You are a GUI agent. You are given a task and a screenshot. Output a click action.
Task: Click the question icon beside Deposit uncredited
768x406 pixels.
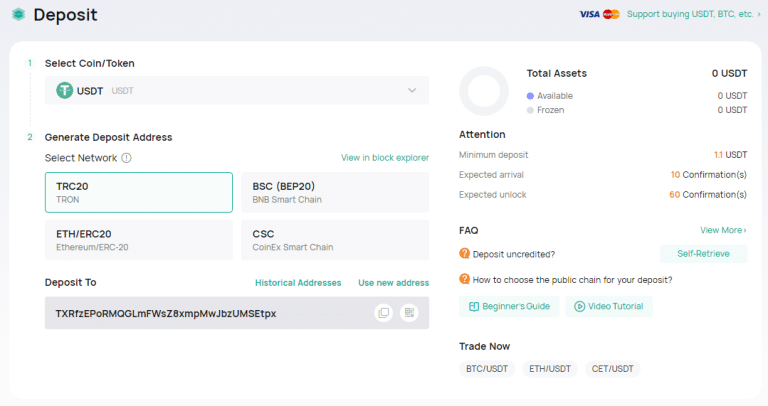click(x=464, y=253)
